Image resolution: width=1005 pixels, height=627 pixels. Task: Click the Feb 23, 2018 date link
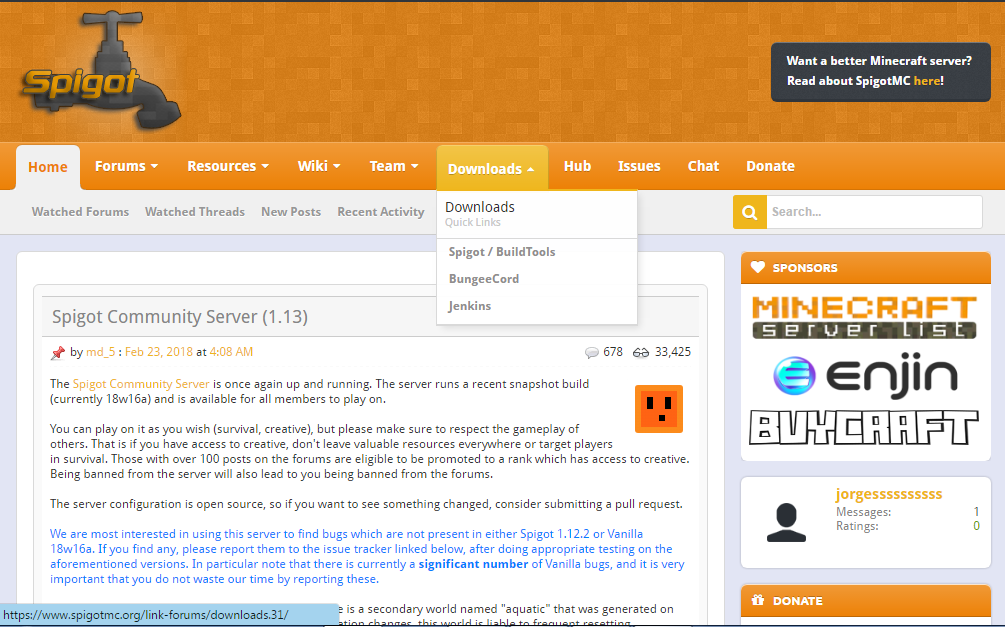(x=159, y=352)
